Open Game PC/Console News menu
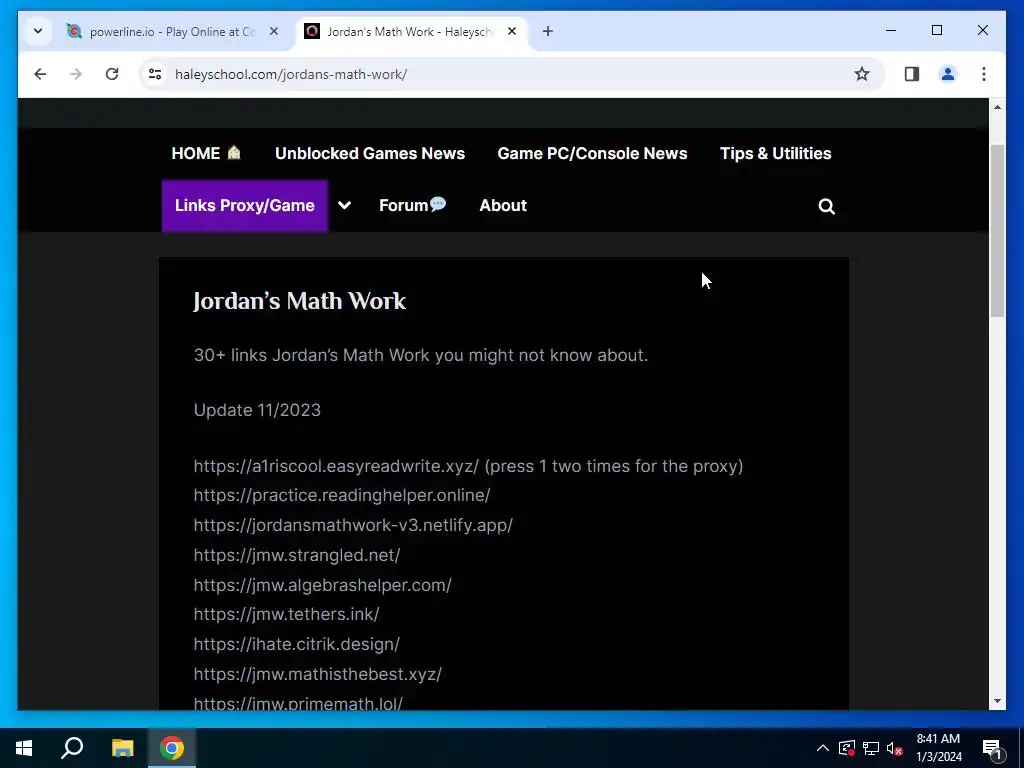The width and height of the screenshot is (1024, 768). coord(592,153)
